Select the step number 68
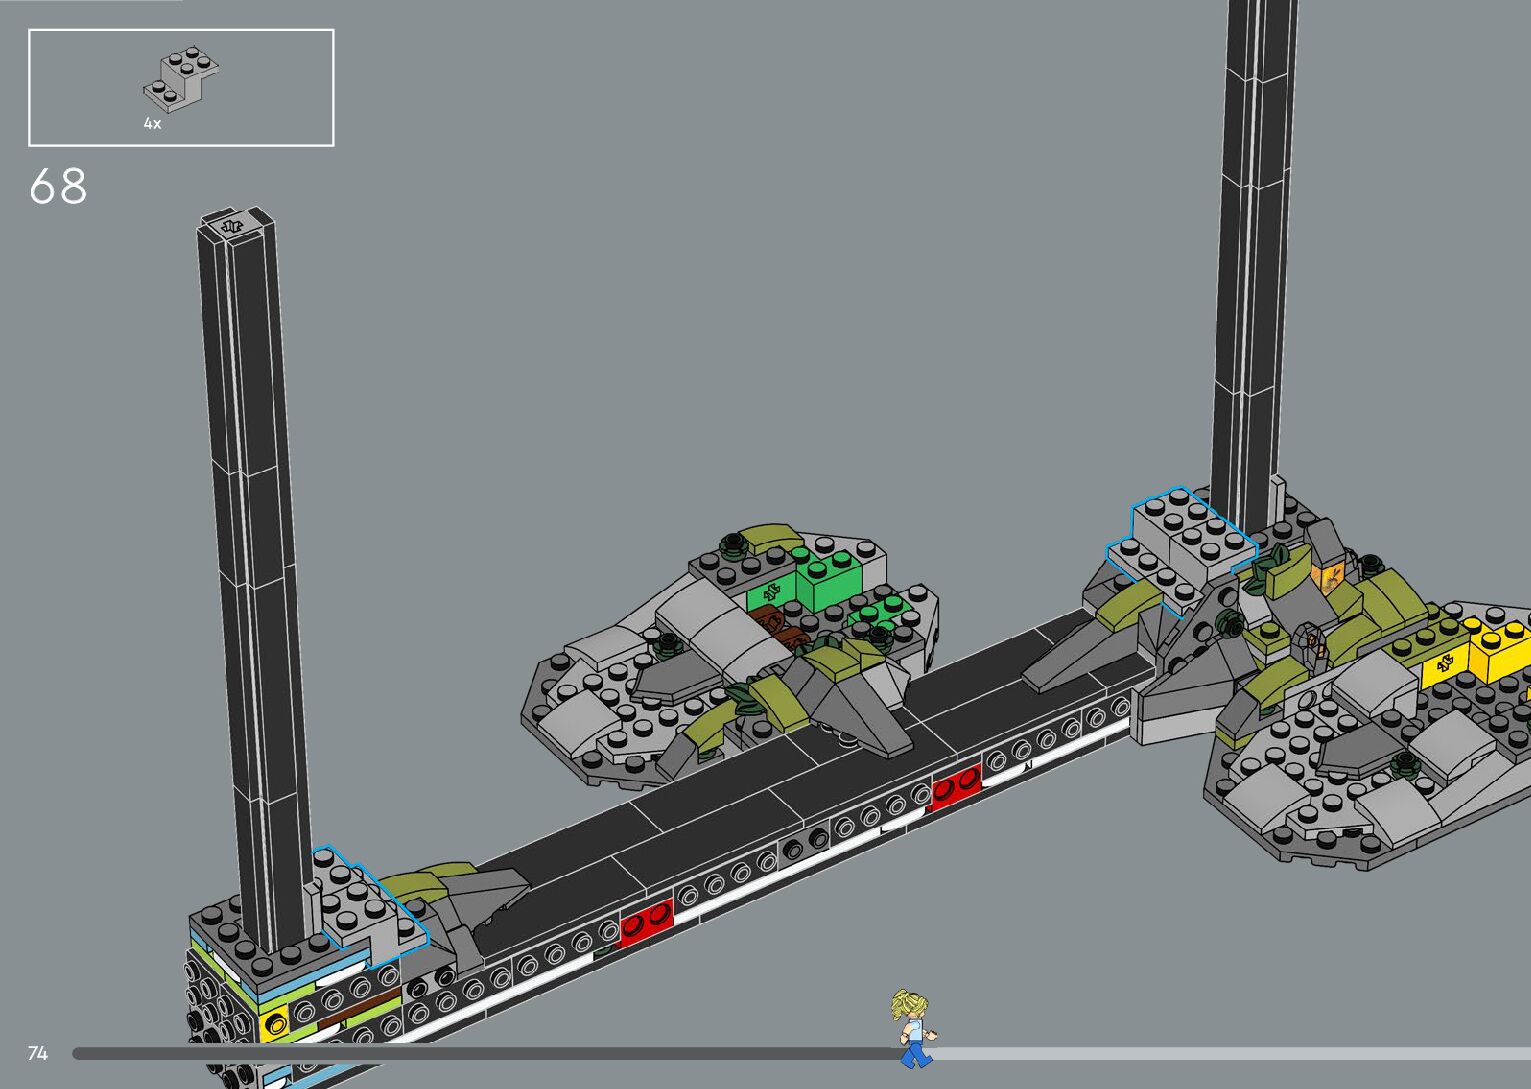Screen dimensions: 1531x1089 click(x=58, y=187)
